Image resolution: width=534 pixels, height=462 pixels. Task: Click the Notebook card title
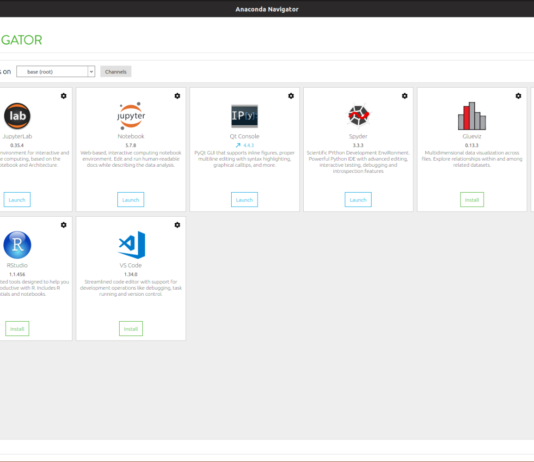131,136
